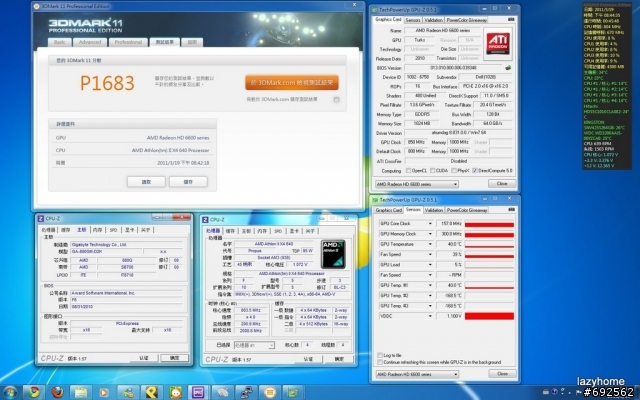Click the right save button in 3DMark details
Viewport: 640px width, 400px height.
pos(188,182)
